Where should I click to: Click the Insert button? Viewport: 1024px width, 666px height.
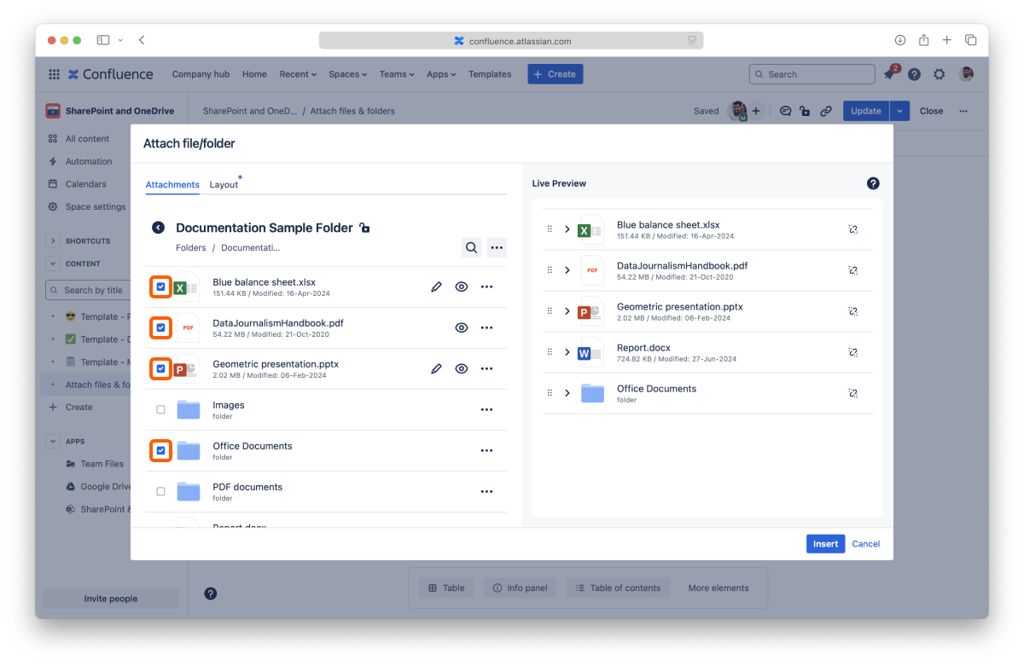pos(825,544)
